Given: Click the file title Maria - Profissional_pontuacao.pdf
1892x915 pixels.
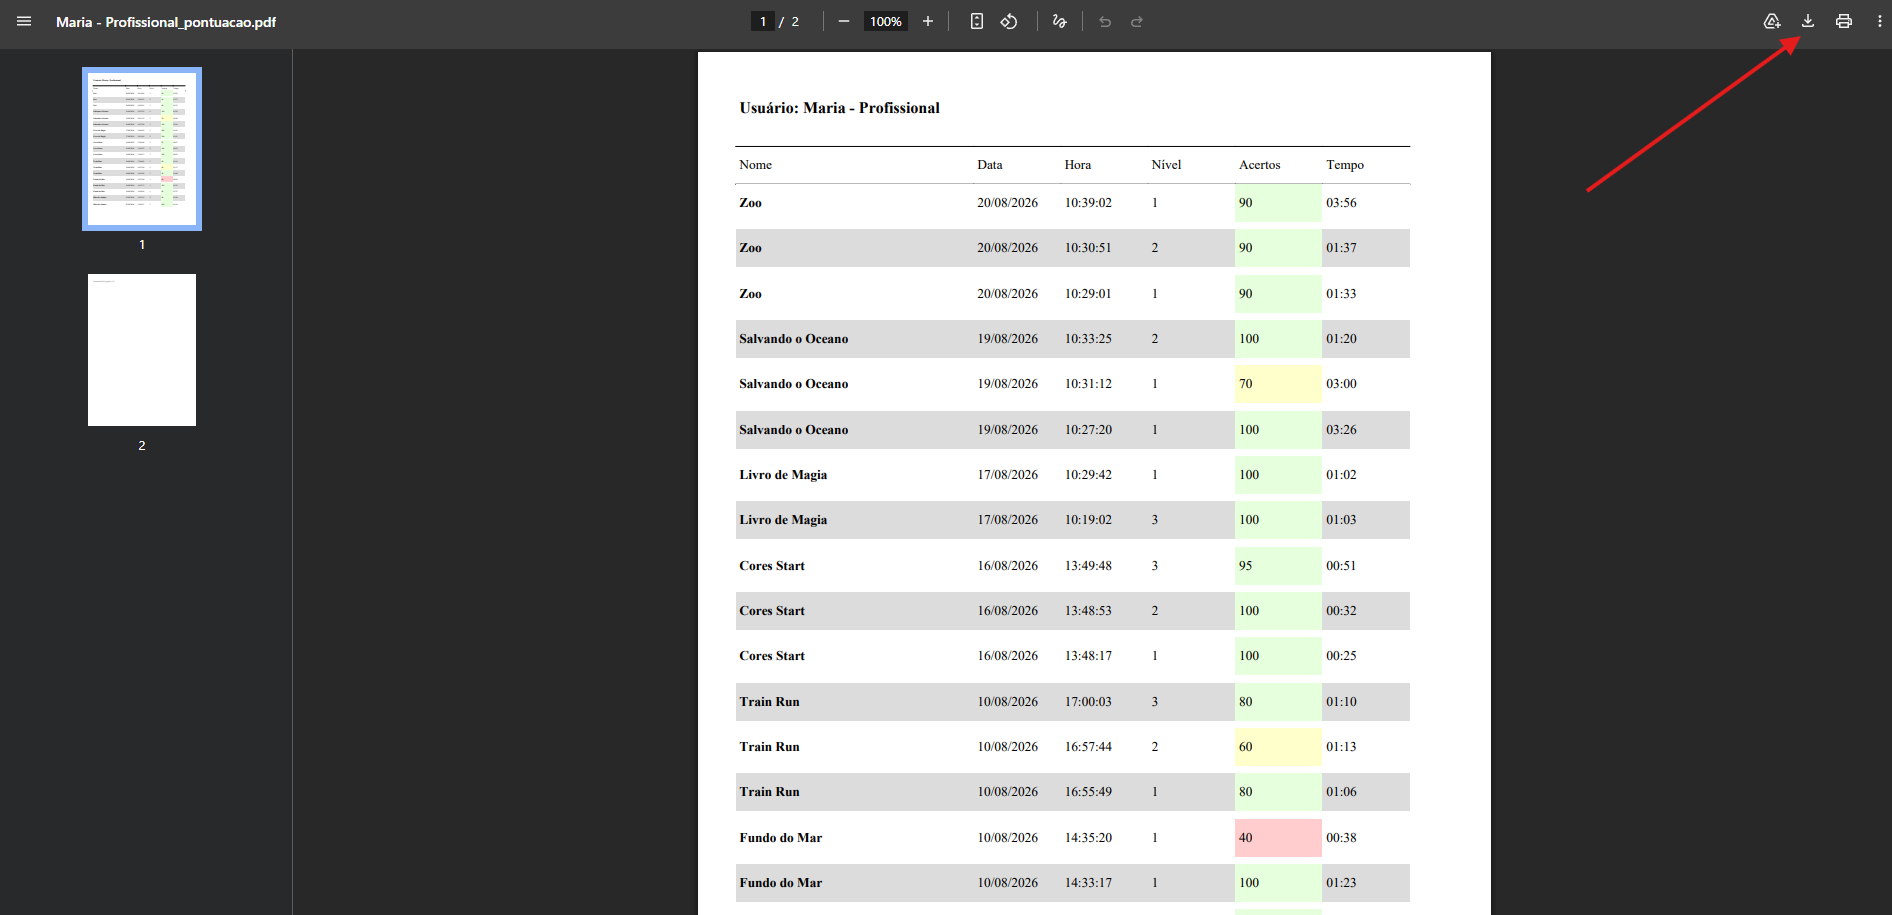Looking at the screenshot, I should tap(166, 22).
